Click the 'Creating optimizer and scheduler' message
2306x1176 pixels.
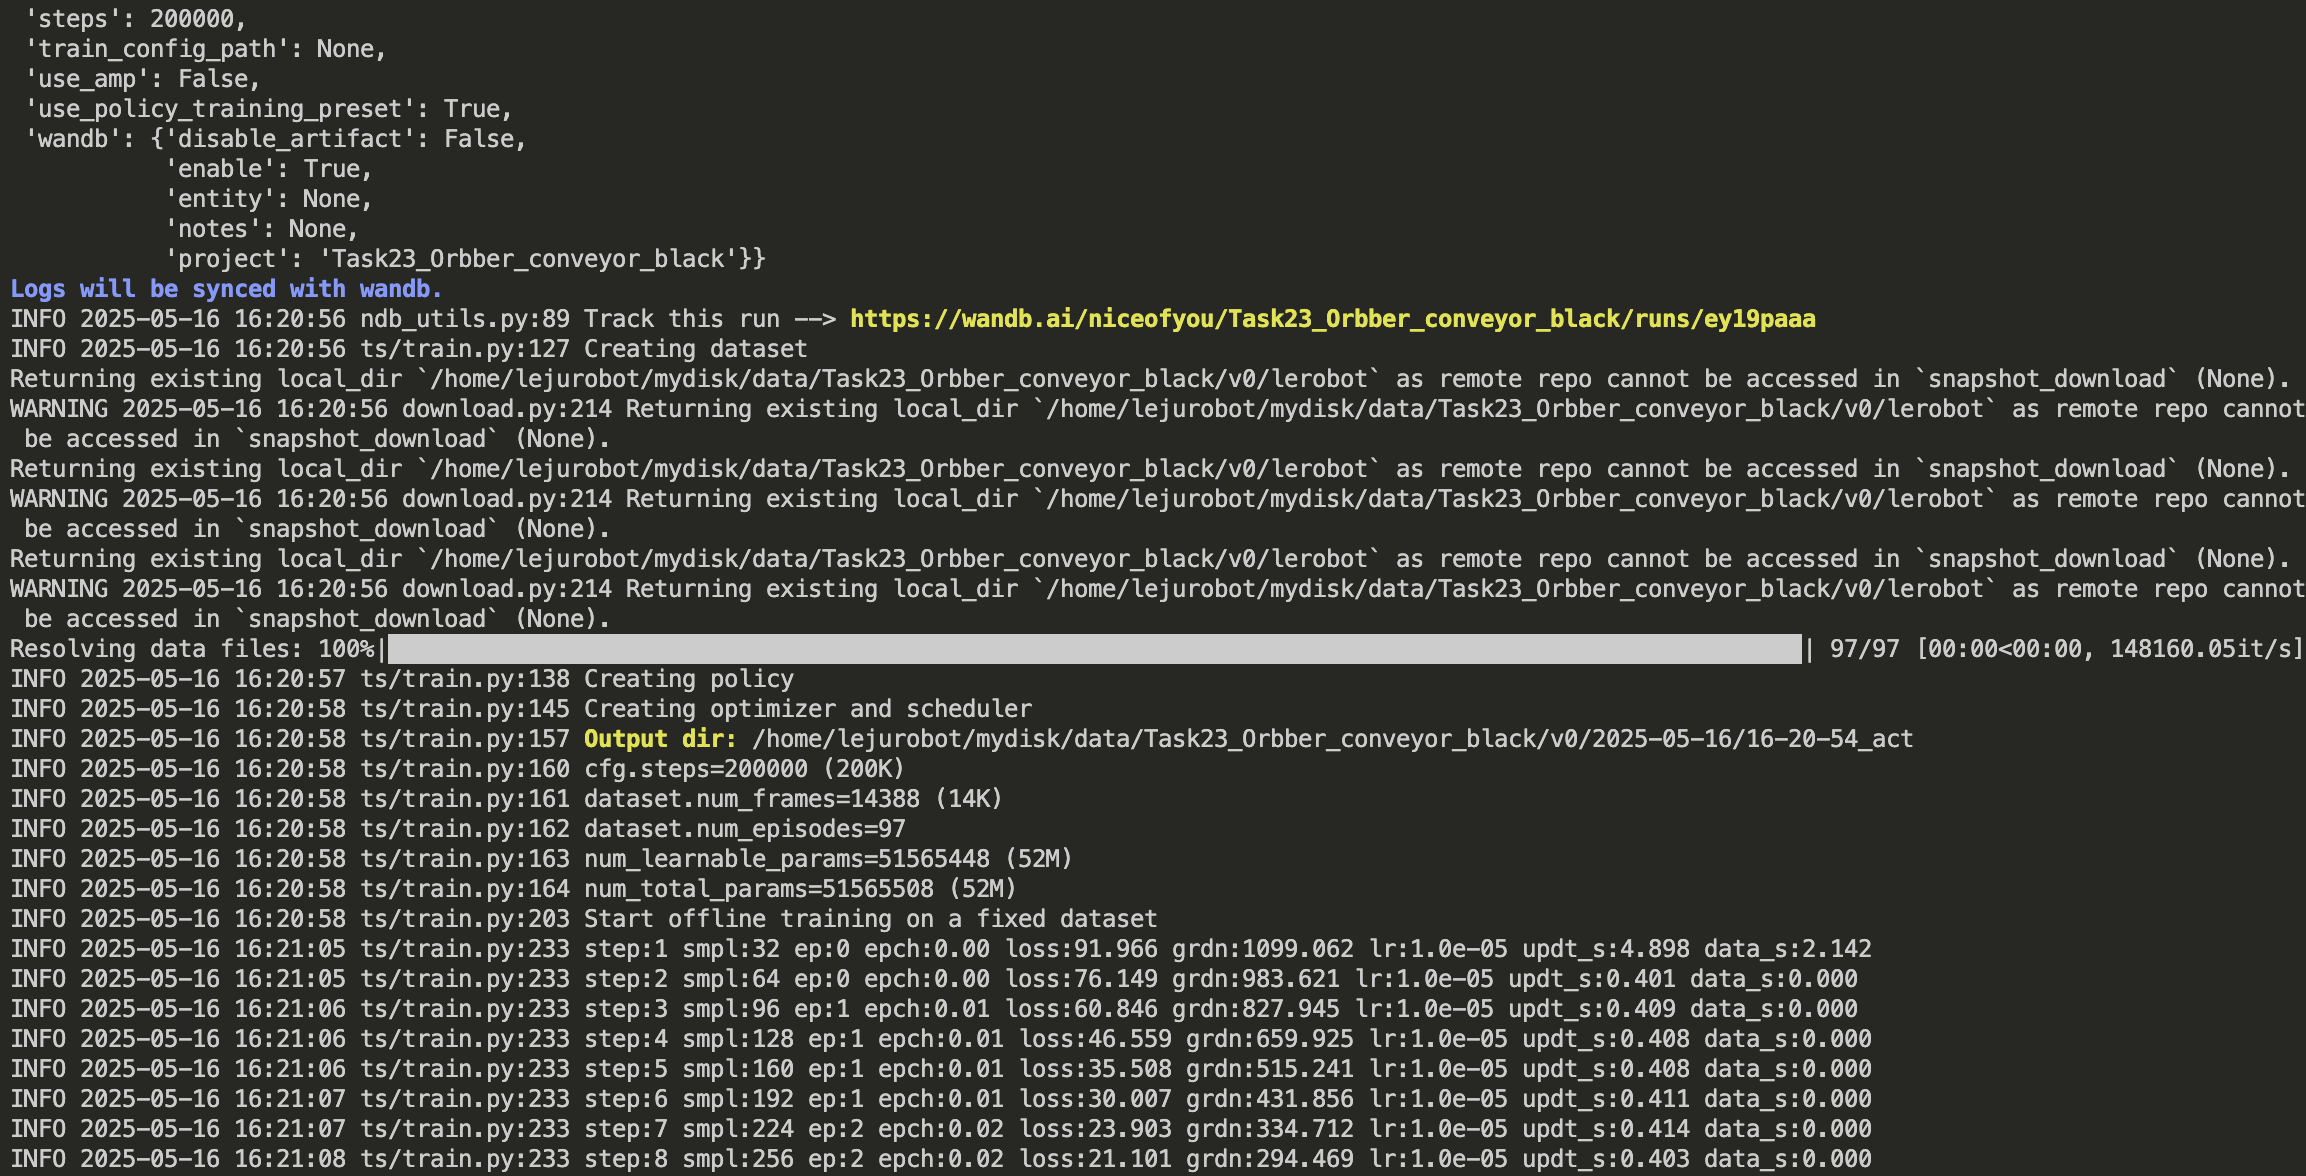coord(807,709)
